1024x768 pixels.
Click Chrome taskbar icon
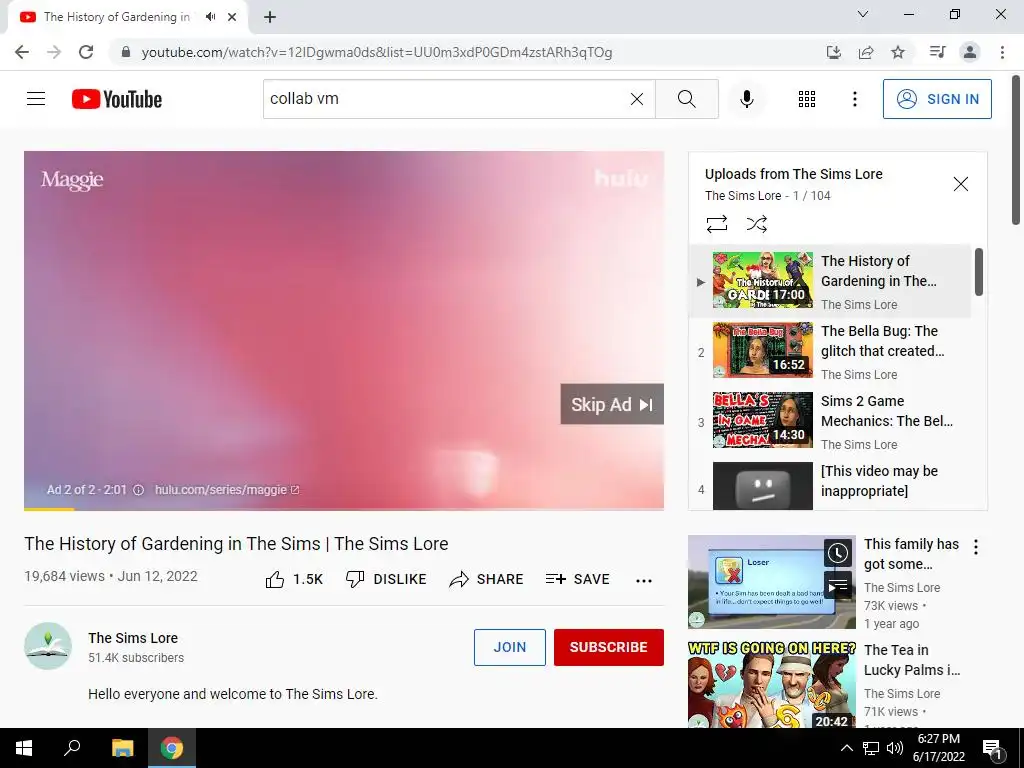(x=172, y=748)
